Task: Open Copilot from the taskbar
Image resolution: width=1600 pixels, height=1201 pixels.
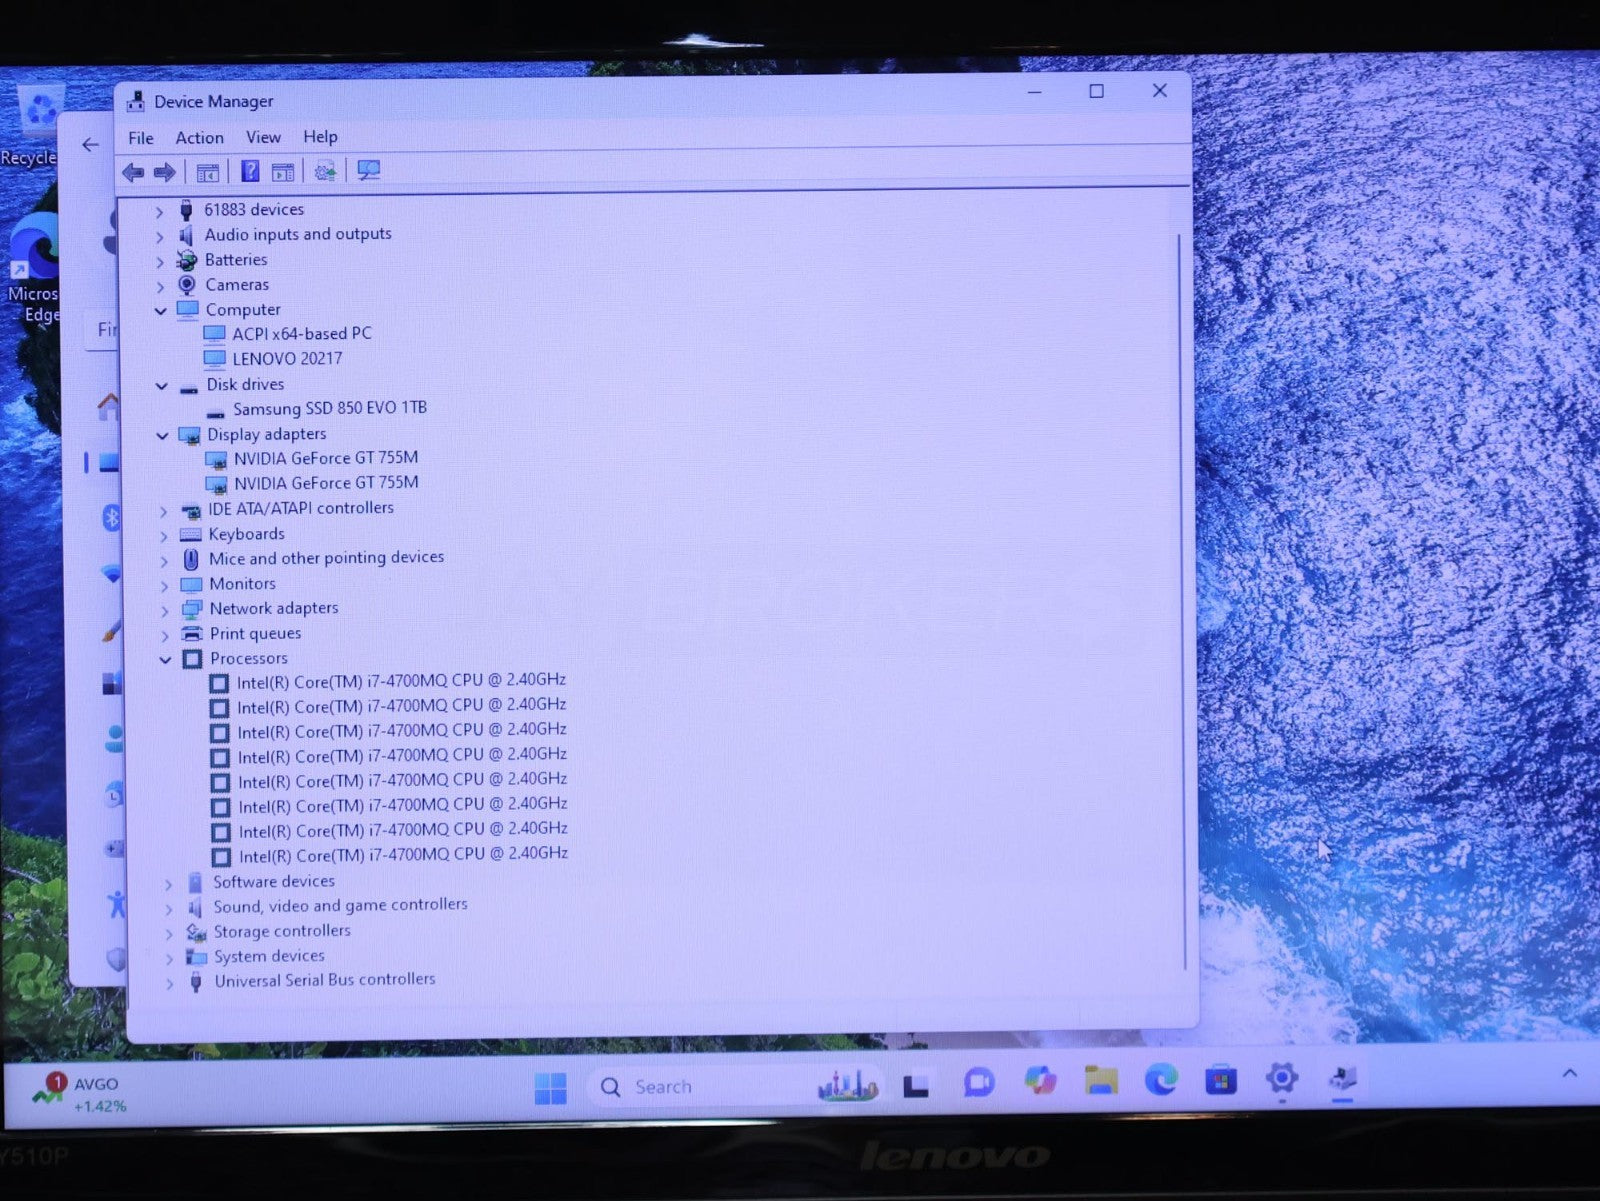Action: (x=1040, y=1081)
